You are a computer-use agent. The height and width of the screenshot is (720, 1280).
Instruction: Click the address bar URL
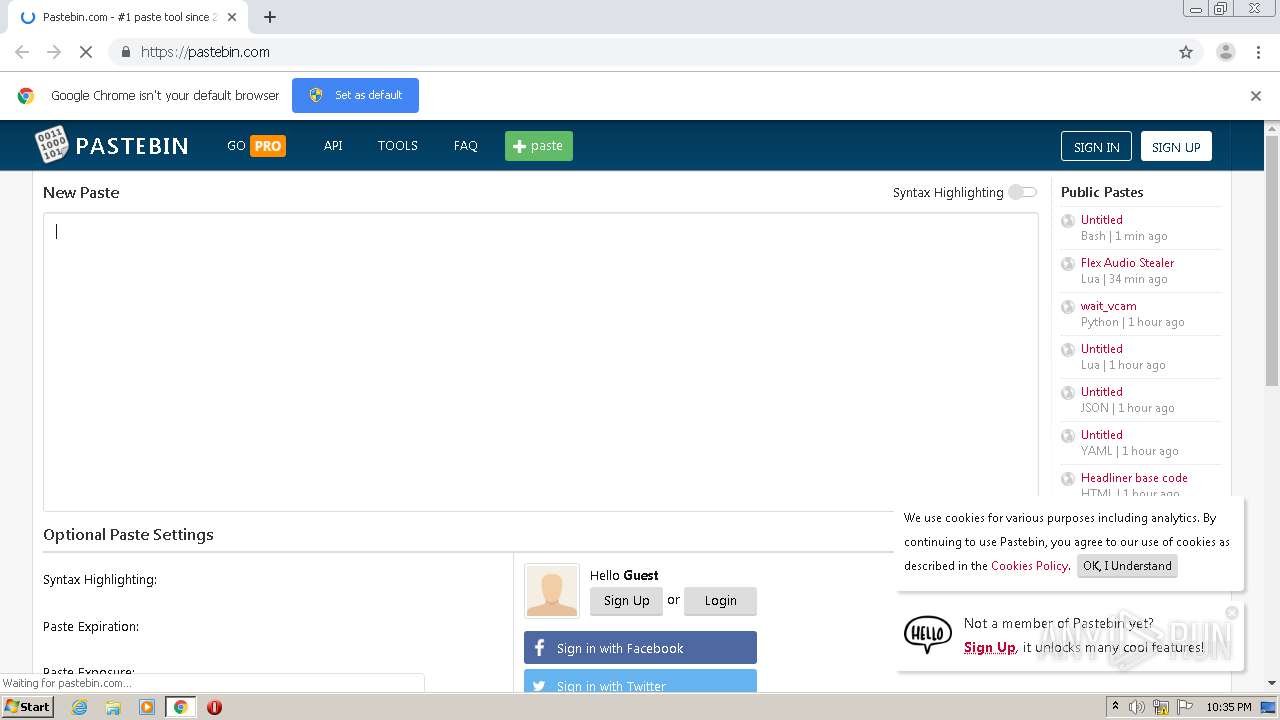[205, 52]
